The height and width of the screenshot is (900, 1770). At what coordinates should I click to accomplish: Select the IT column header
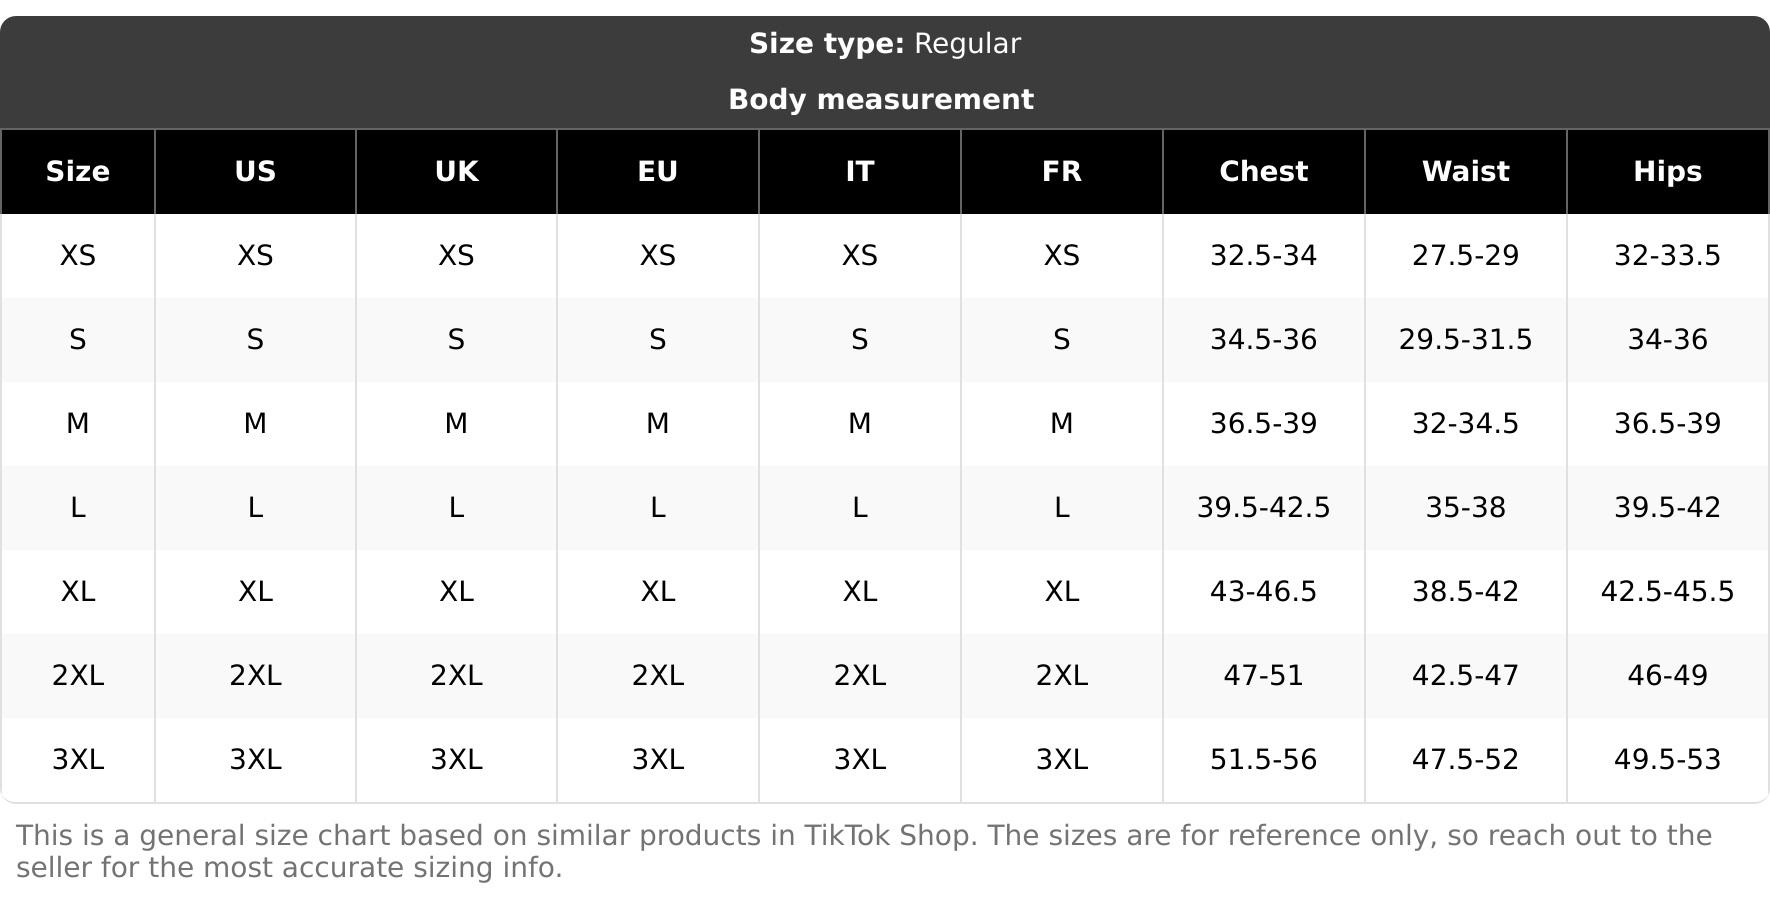coord(860,171)
